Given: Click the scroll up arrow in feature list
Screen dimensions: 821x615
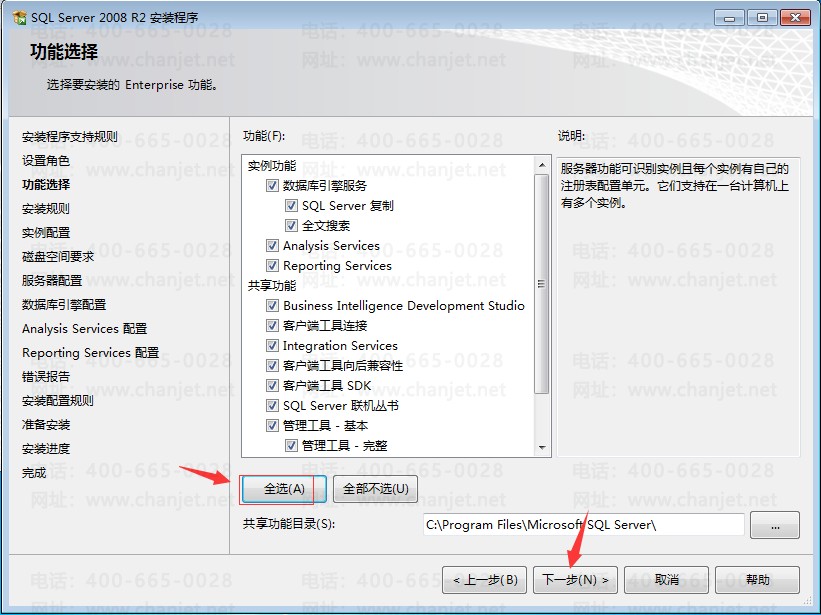Looking at the screenshot, I should (x=542, y=165).
